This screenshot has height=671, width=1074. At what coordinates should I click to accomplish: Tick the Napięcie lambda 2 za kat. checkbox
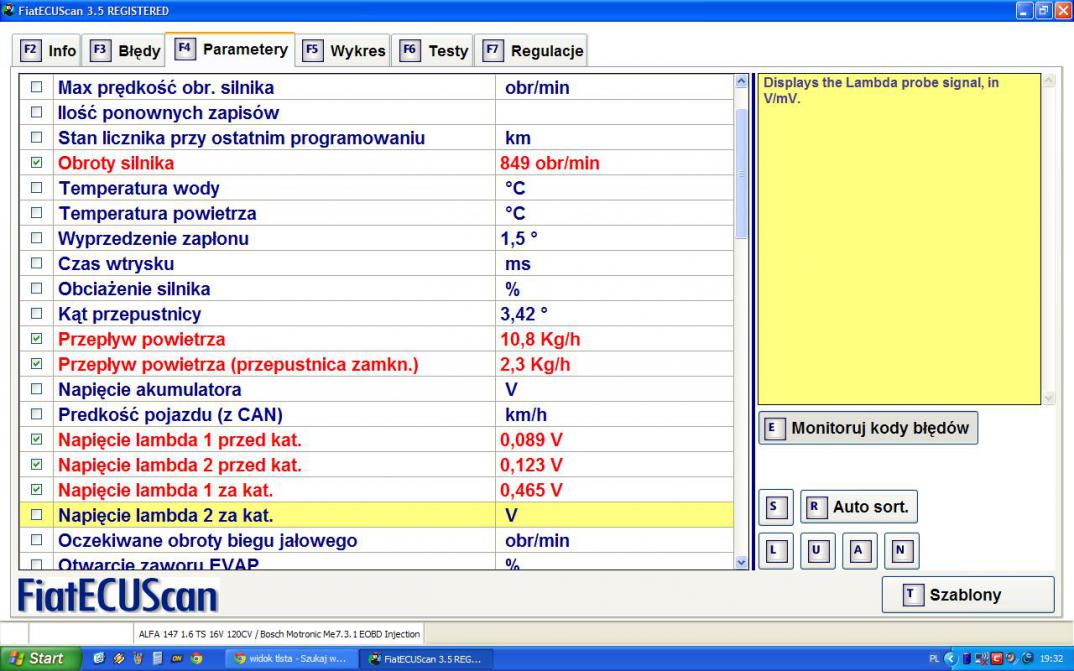37,516
